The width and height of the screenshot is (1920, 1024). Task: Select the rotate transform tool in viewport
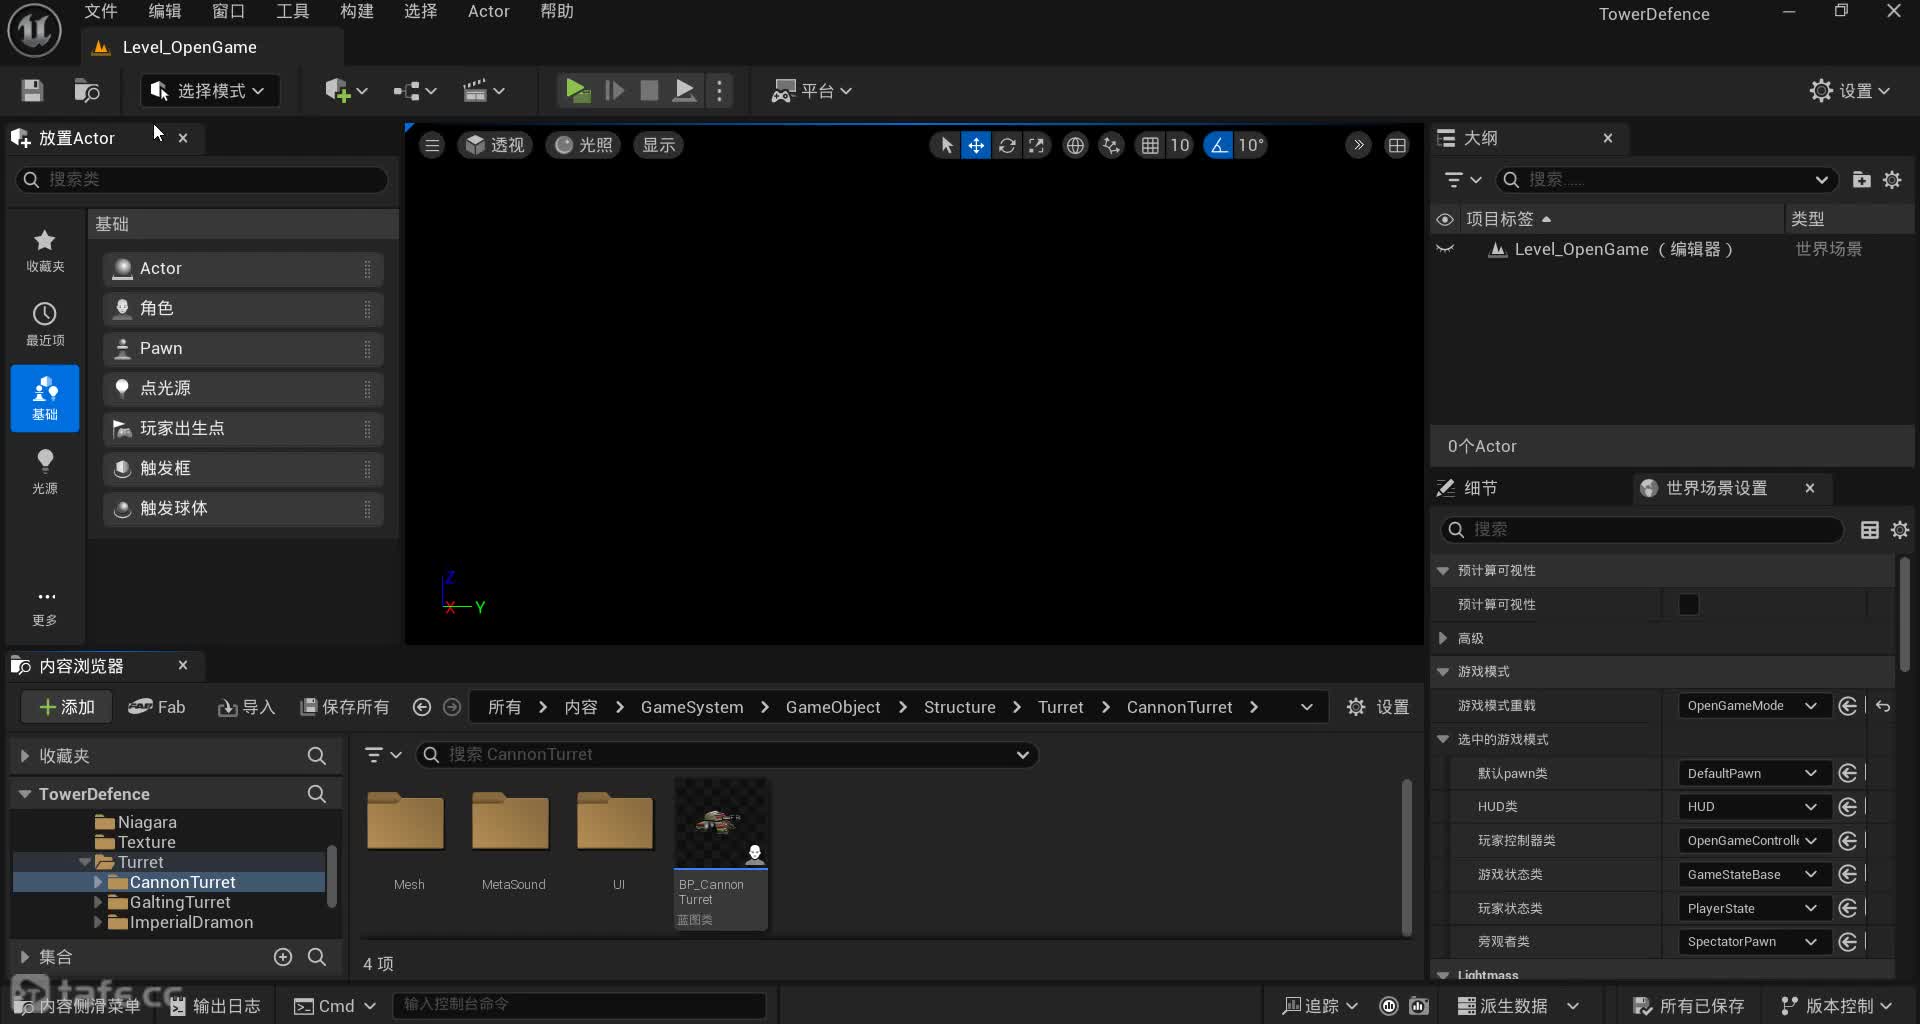[x=1007, y=146]
